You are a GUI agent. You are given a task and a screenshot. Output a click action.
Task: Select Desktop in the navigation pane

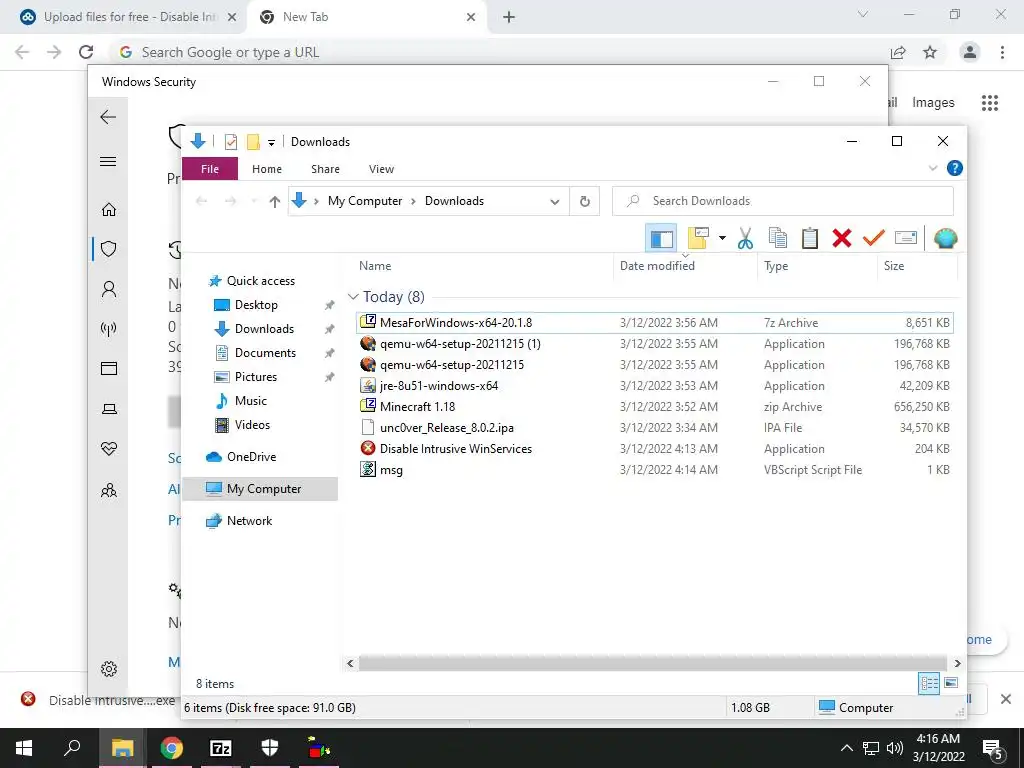(256, 305)
